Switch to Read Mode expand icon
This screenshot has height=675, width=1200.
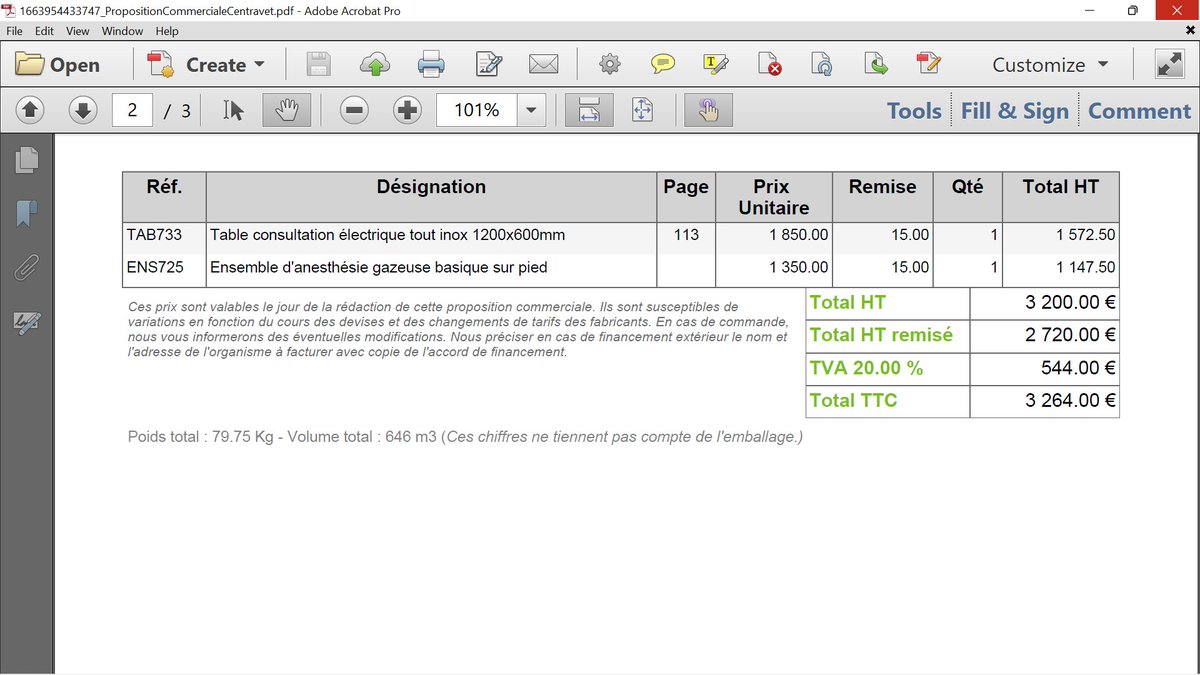(1168, 65)
